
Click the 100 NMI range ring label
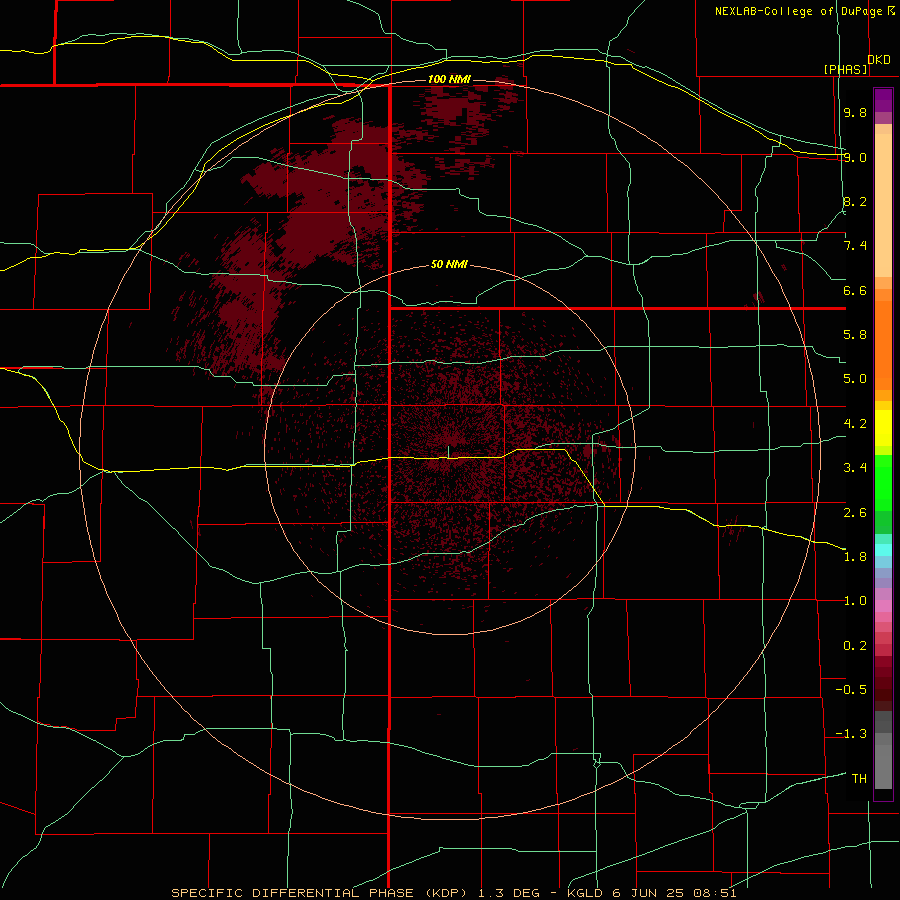[449, 79]
